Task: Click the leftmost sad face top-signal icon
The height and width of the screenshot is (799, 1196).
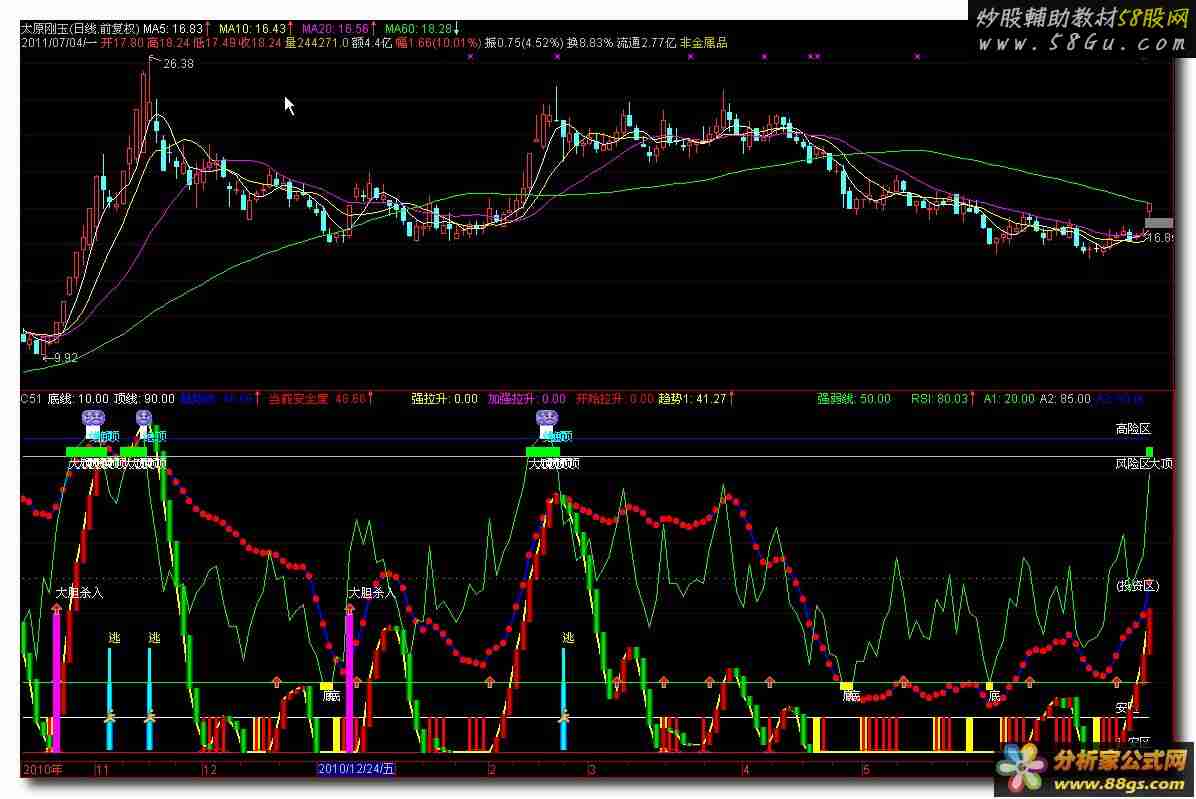Action: click(x=94, y=419)
